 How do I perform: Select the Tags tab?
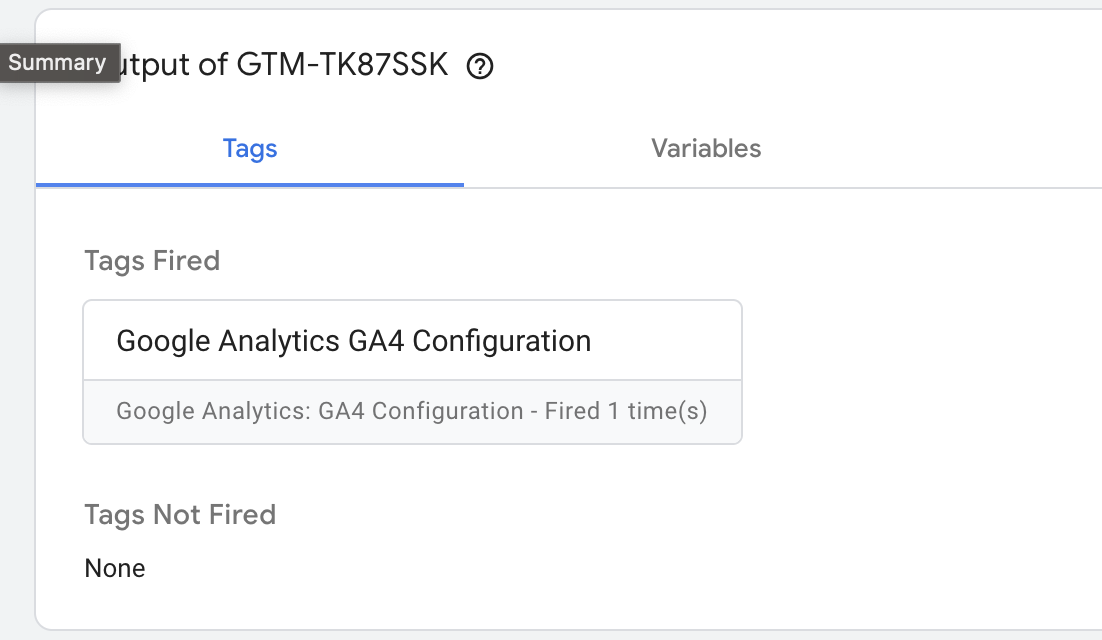[250, 149]
